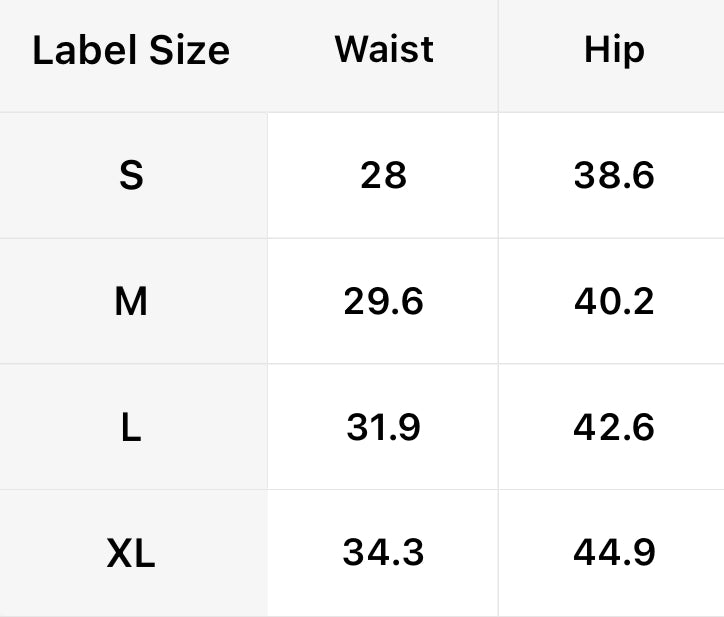The height and width of the screenshot is (617, 724).
Task: Click the Label Size column header
Action: (131, 51)
